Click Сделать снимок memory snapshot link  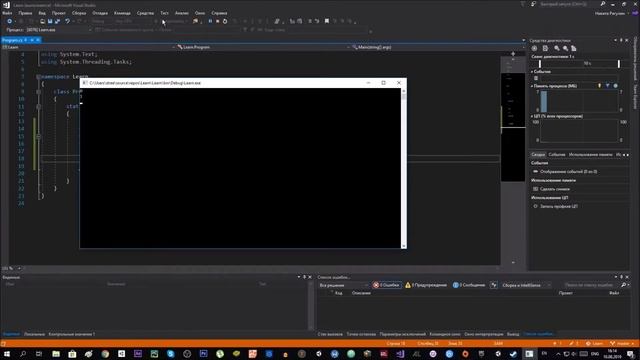555,189
